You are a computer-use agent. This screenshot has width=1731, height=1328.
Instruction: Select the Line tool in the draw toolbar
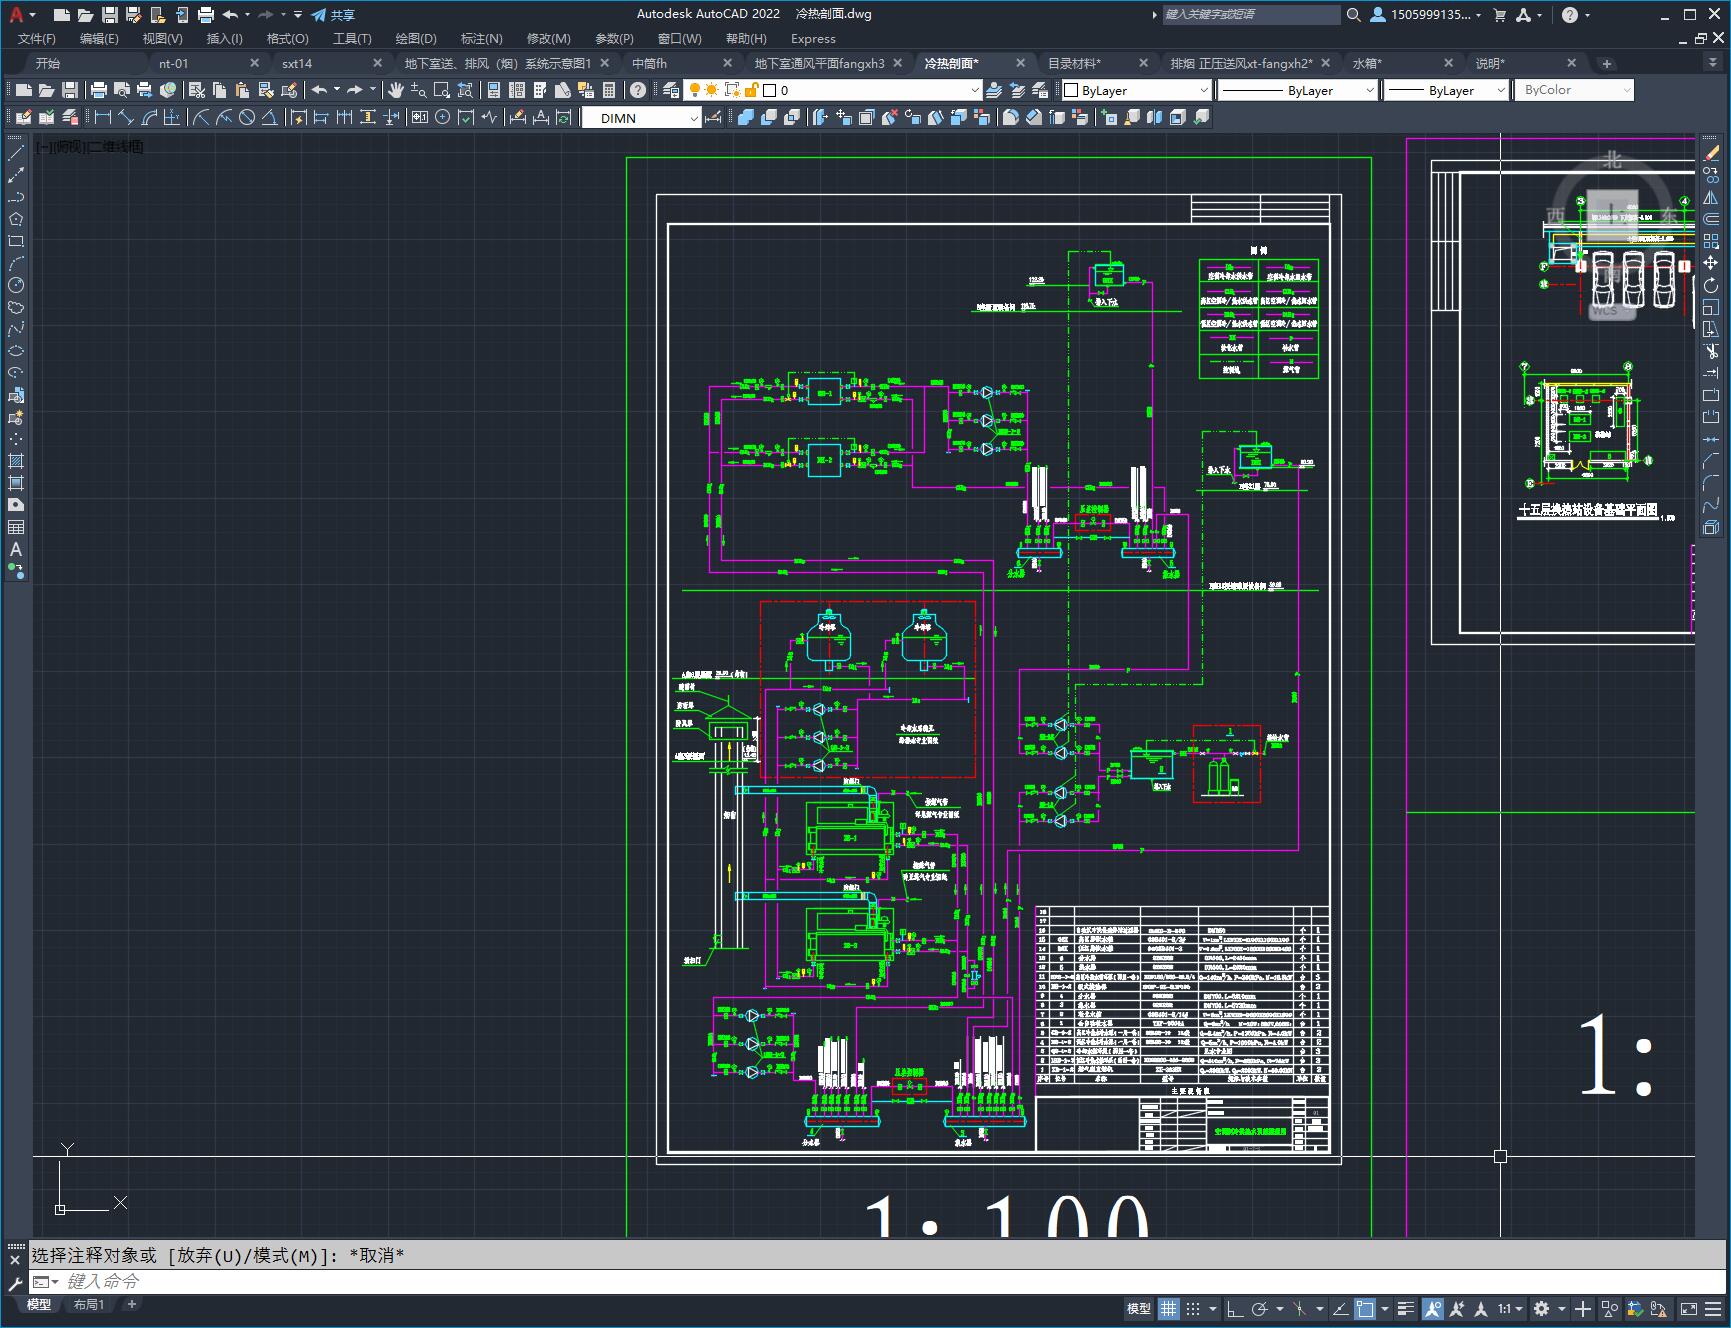16,153
